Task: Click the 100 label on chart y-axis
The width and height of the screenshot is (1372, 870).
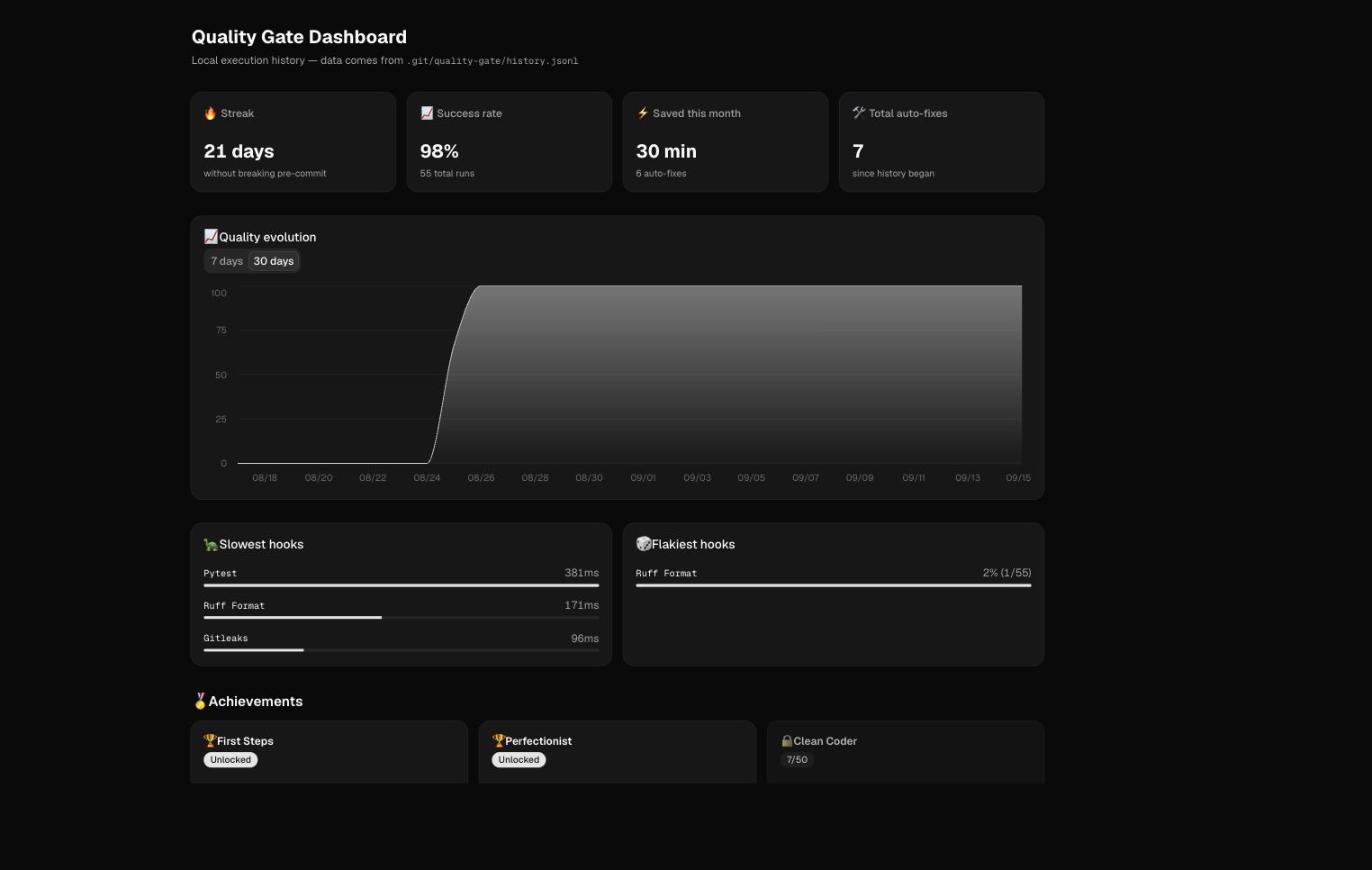Action: click(x=219, y=293)
